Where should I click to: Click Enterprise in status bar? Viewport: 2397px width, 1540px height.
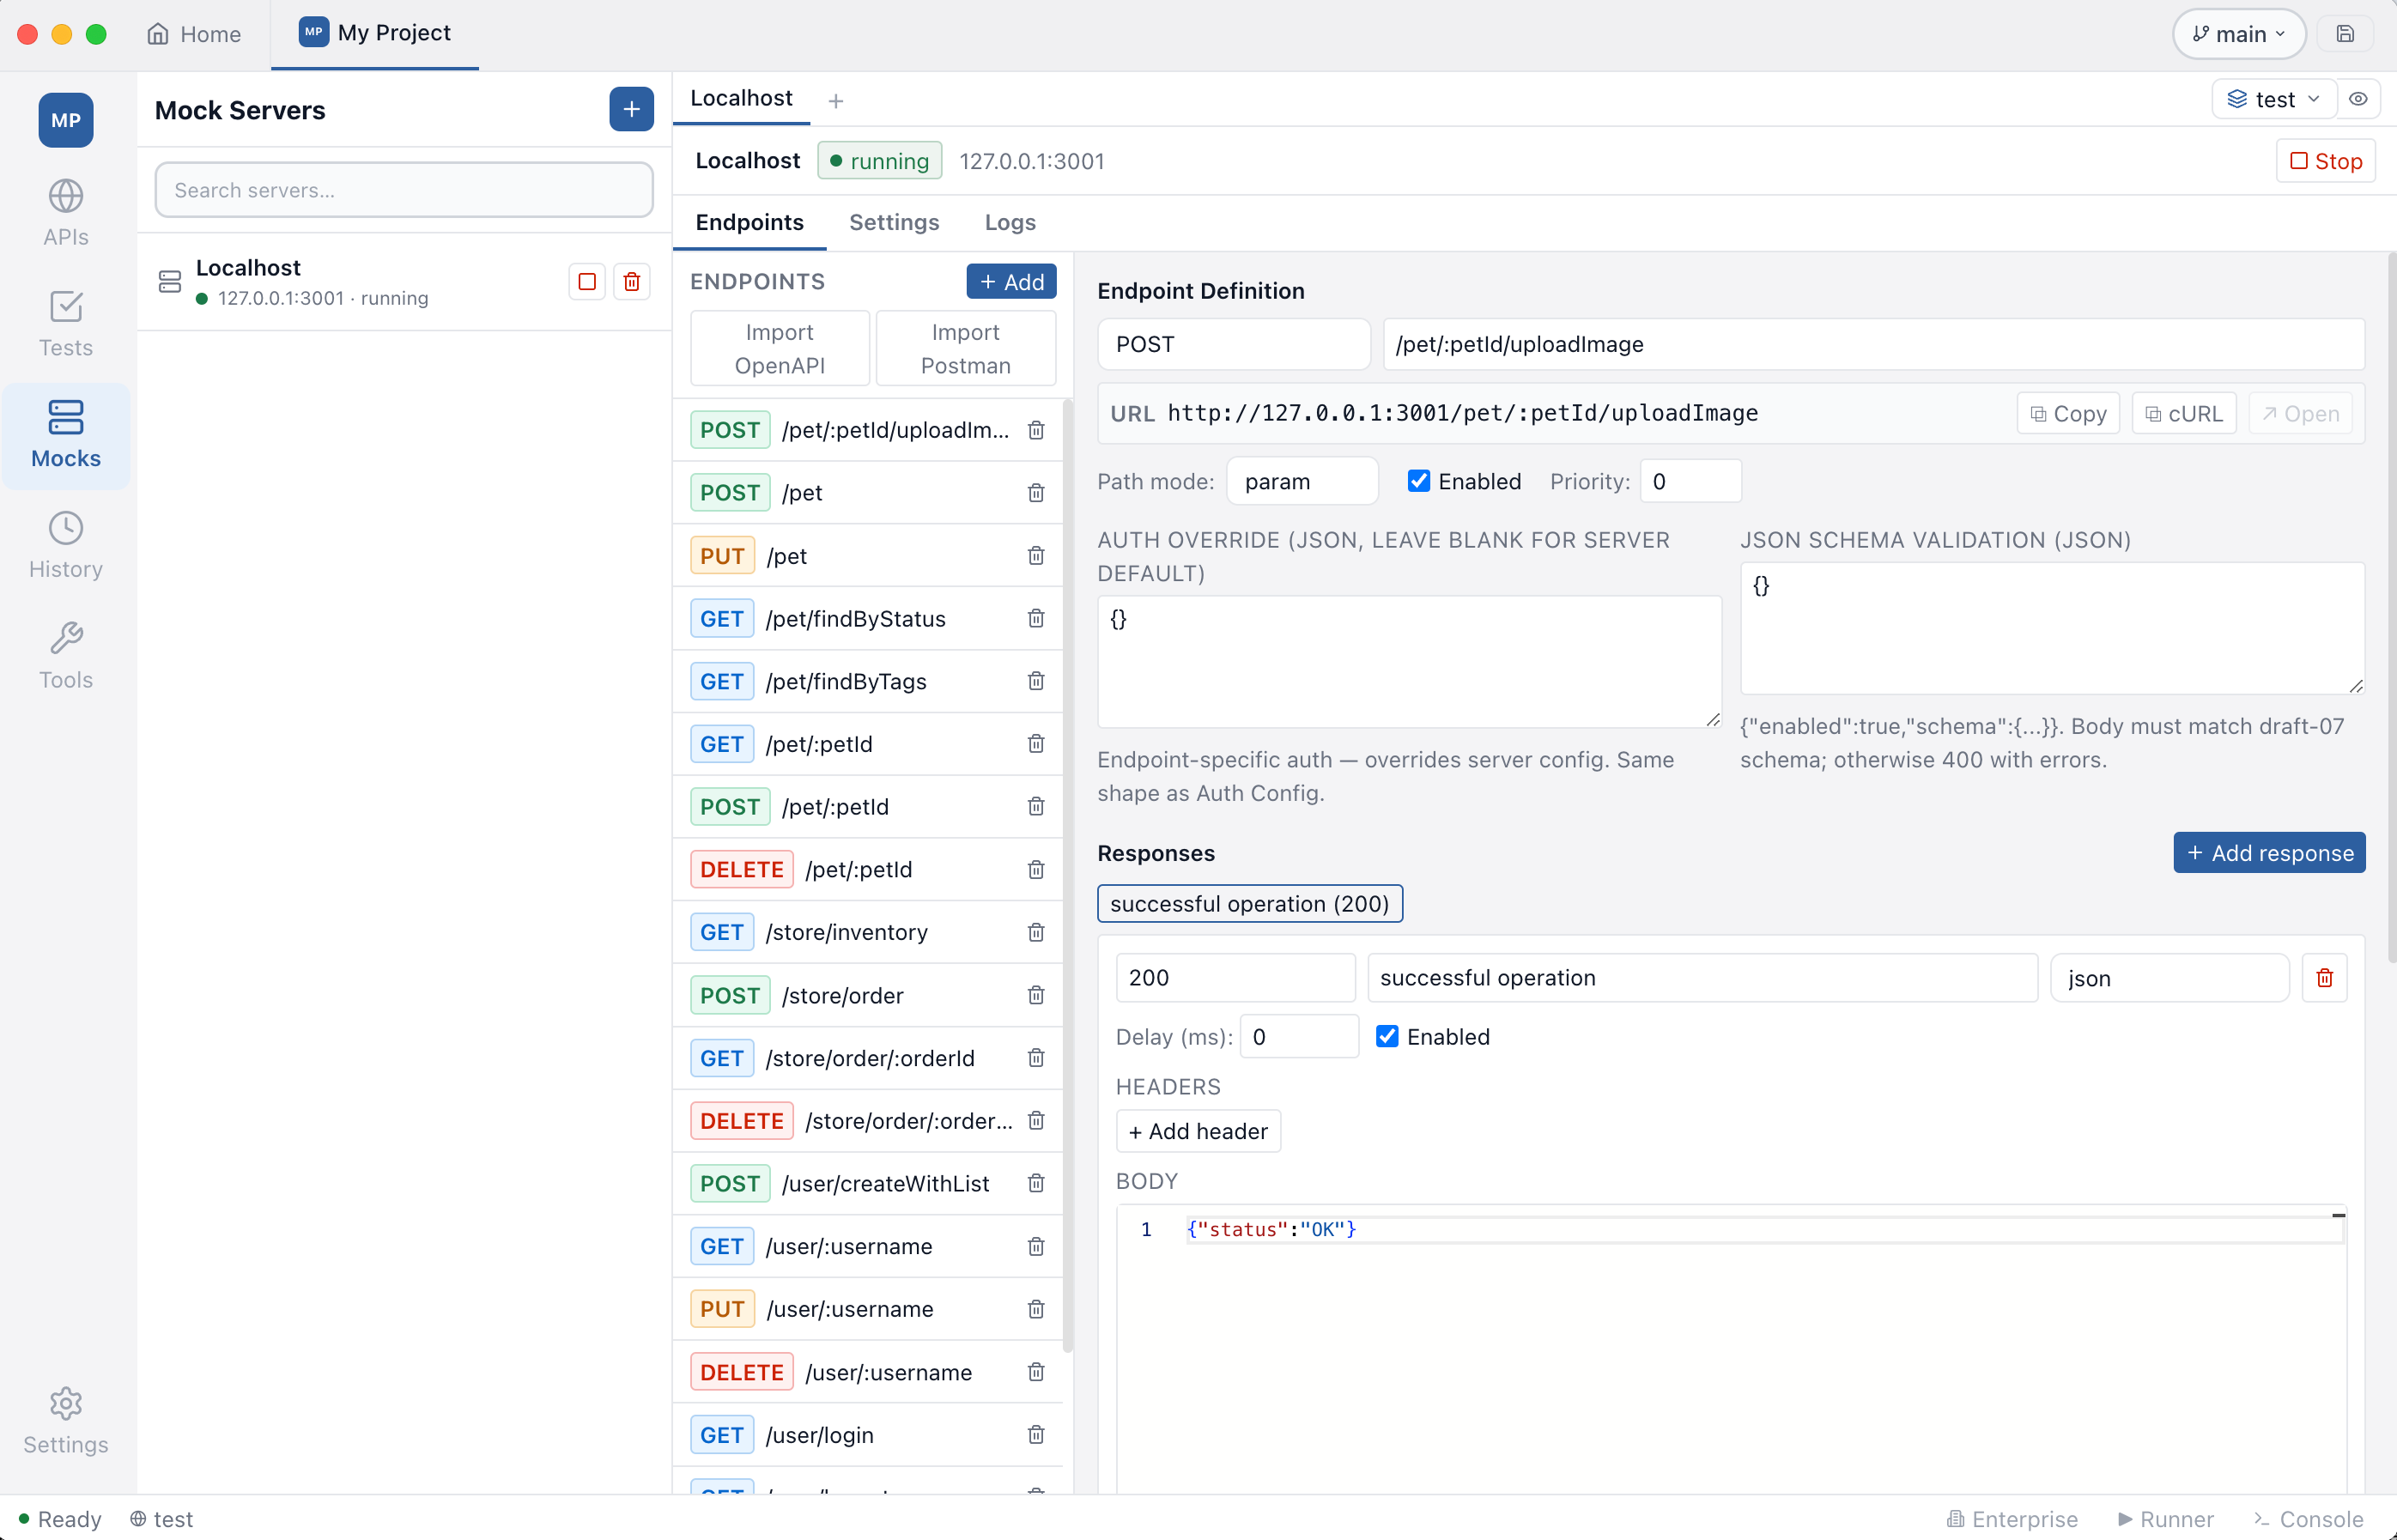(2012, 1519)
